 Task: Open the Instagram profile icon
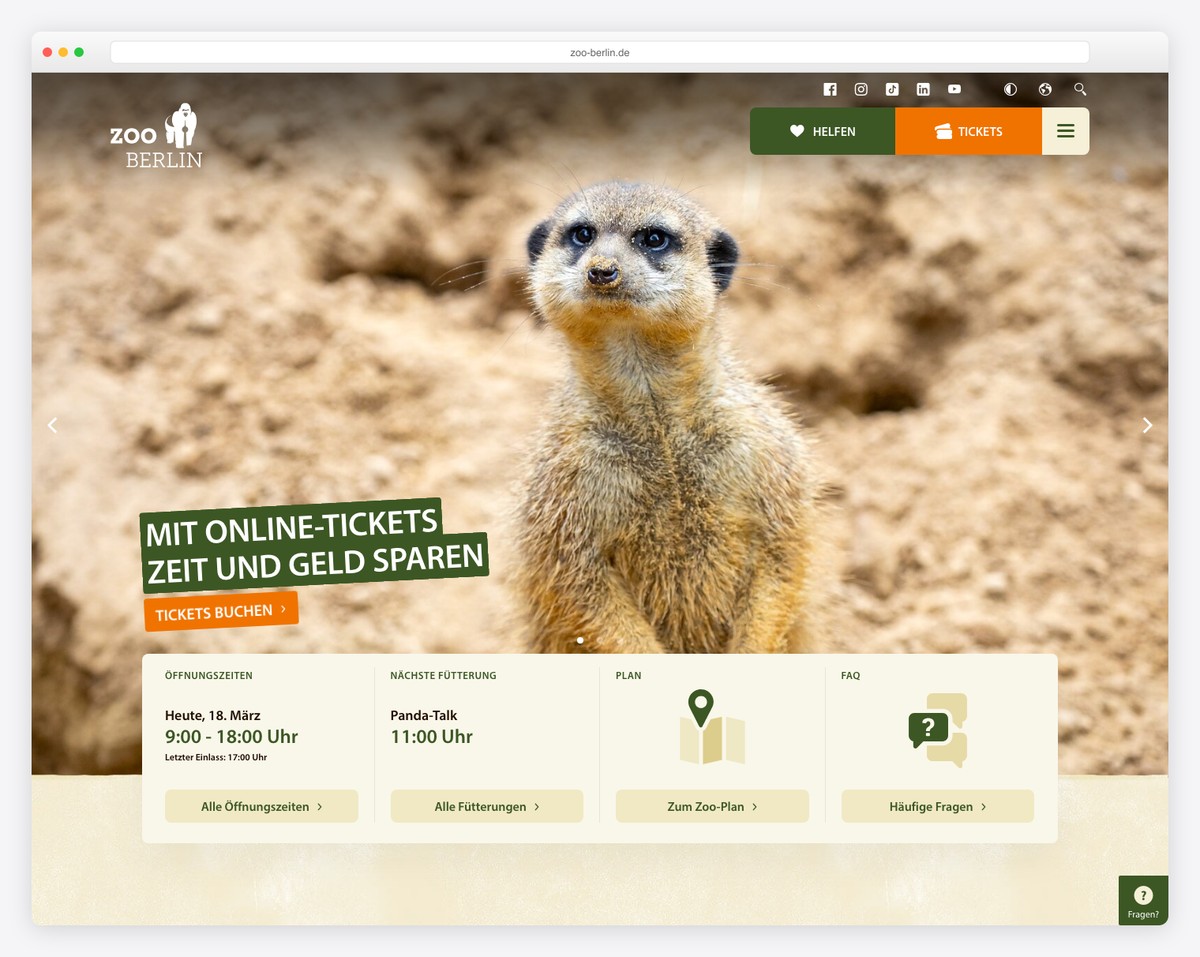pyautogui.click(x=861, y=89)
